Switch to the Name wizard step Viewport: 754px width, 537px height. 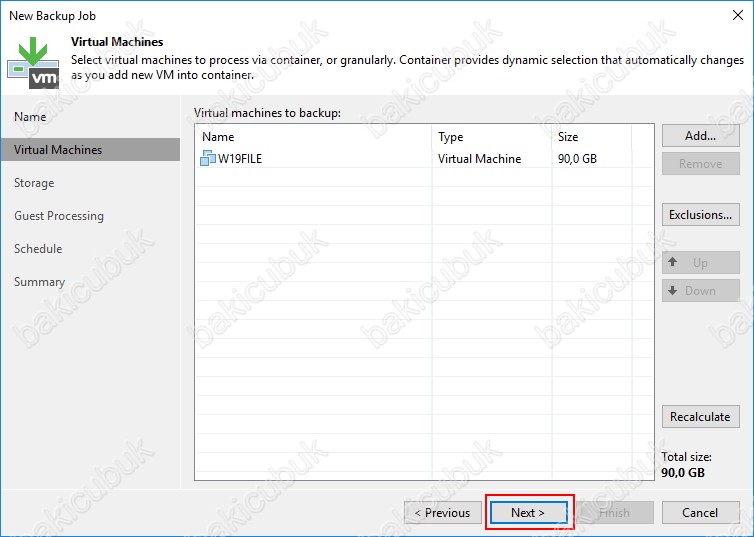click(x=30, y=116)
